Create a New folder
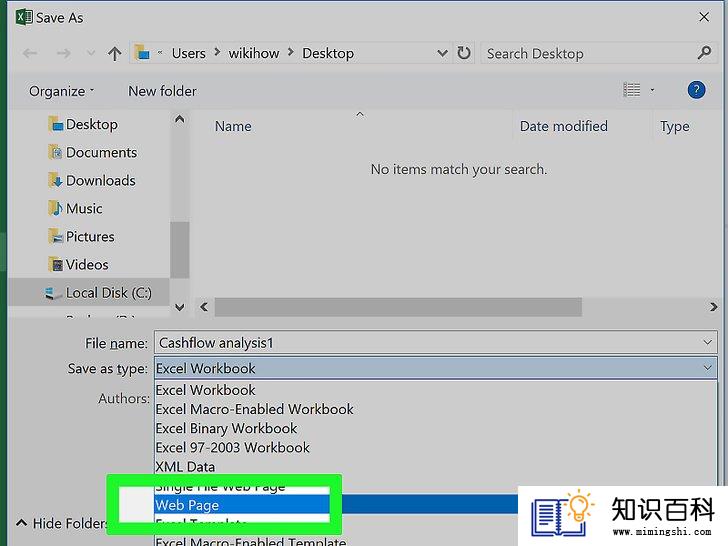The height and width of the screenshot is (546, 728). coord(162,91)
